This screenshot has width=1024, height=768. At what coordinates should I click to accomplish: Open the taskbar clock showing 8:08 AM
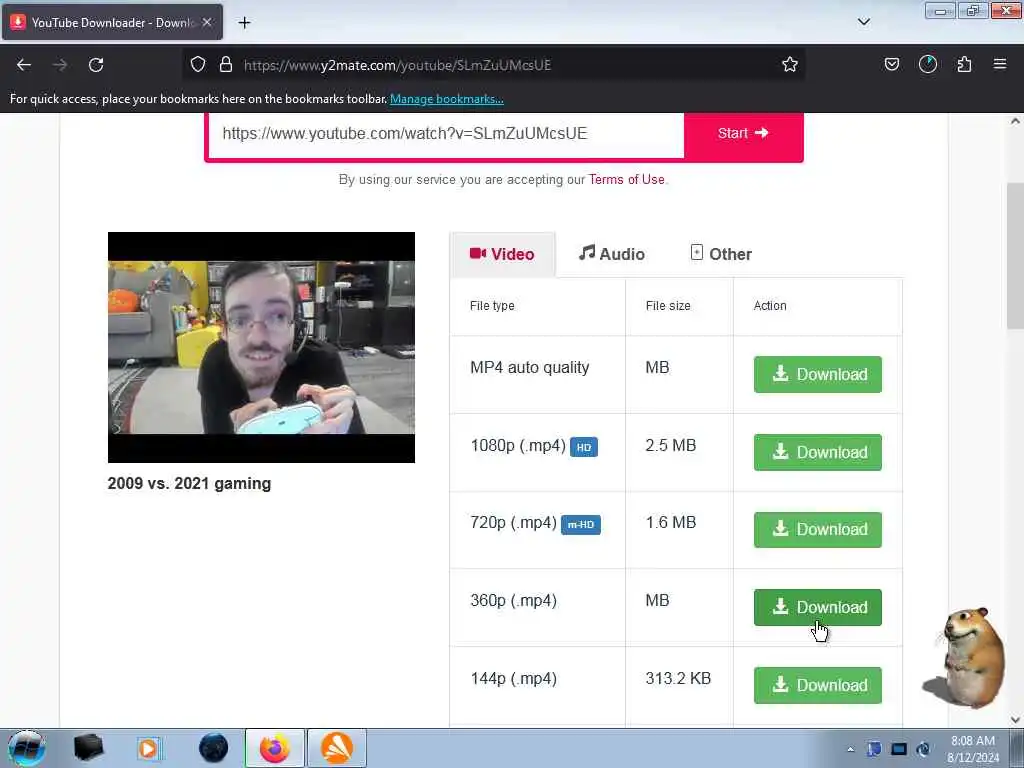pos(973,749)
